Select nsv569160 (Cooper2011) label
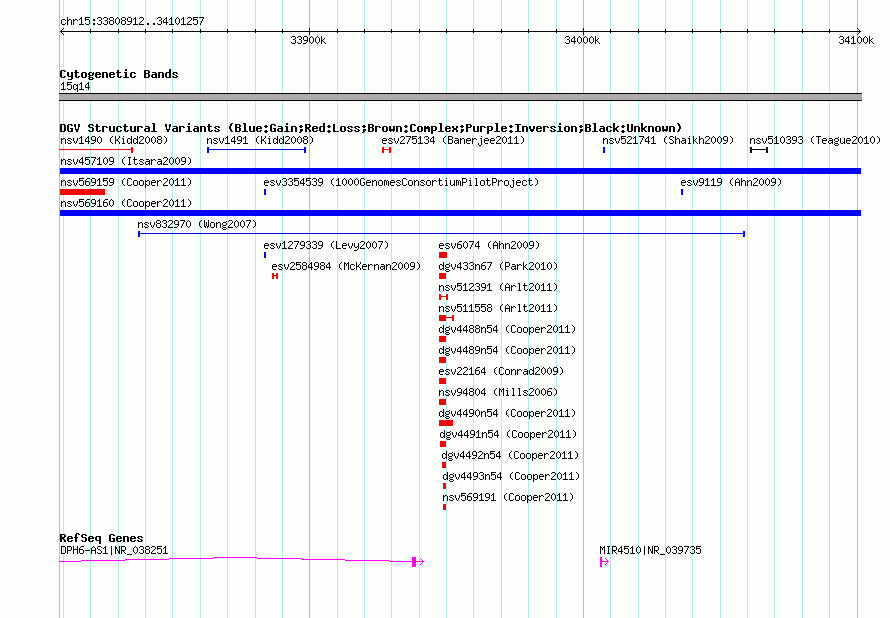This screenshot has height=618, width=890. pyautogui.click(x=126, y=203)
